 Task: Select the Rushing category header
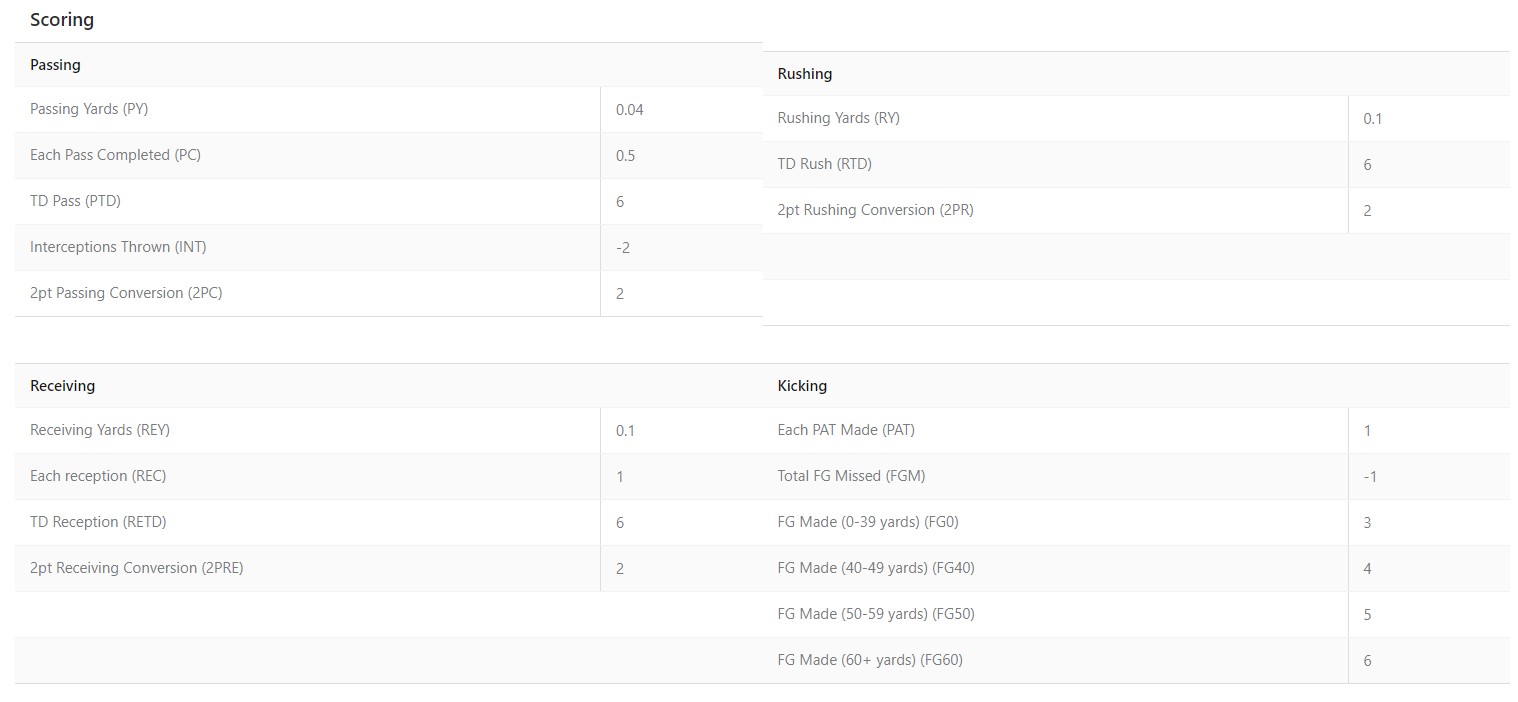(x=805, y=74)
